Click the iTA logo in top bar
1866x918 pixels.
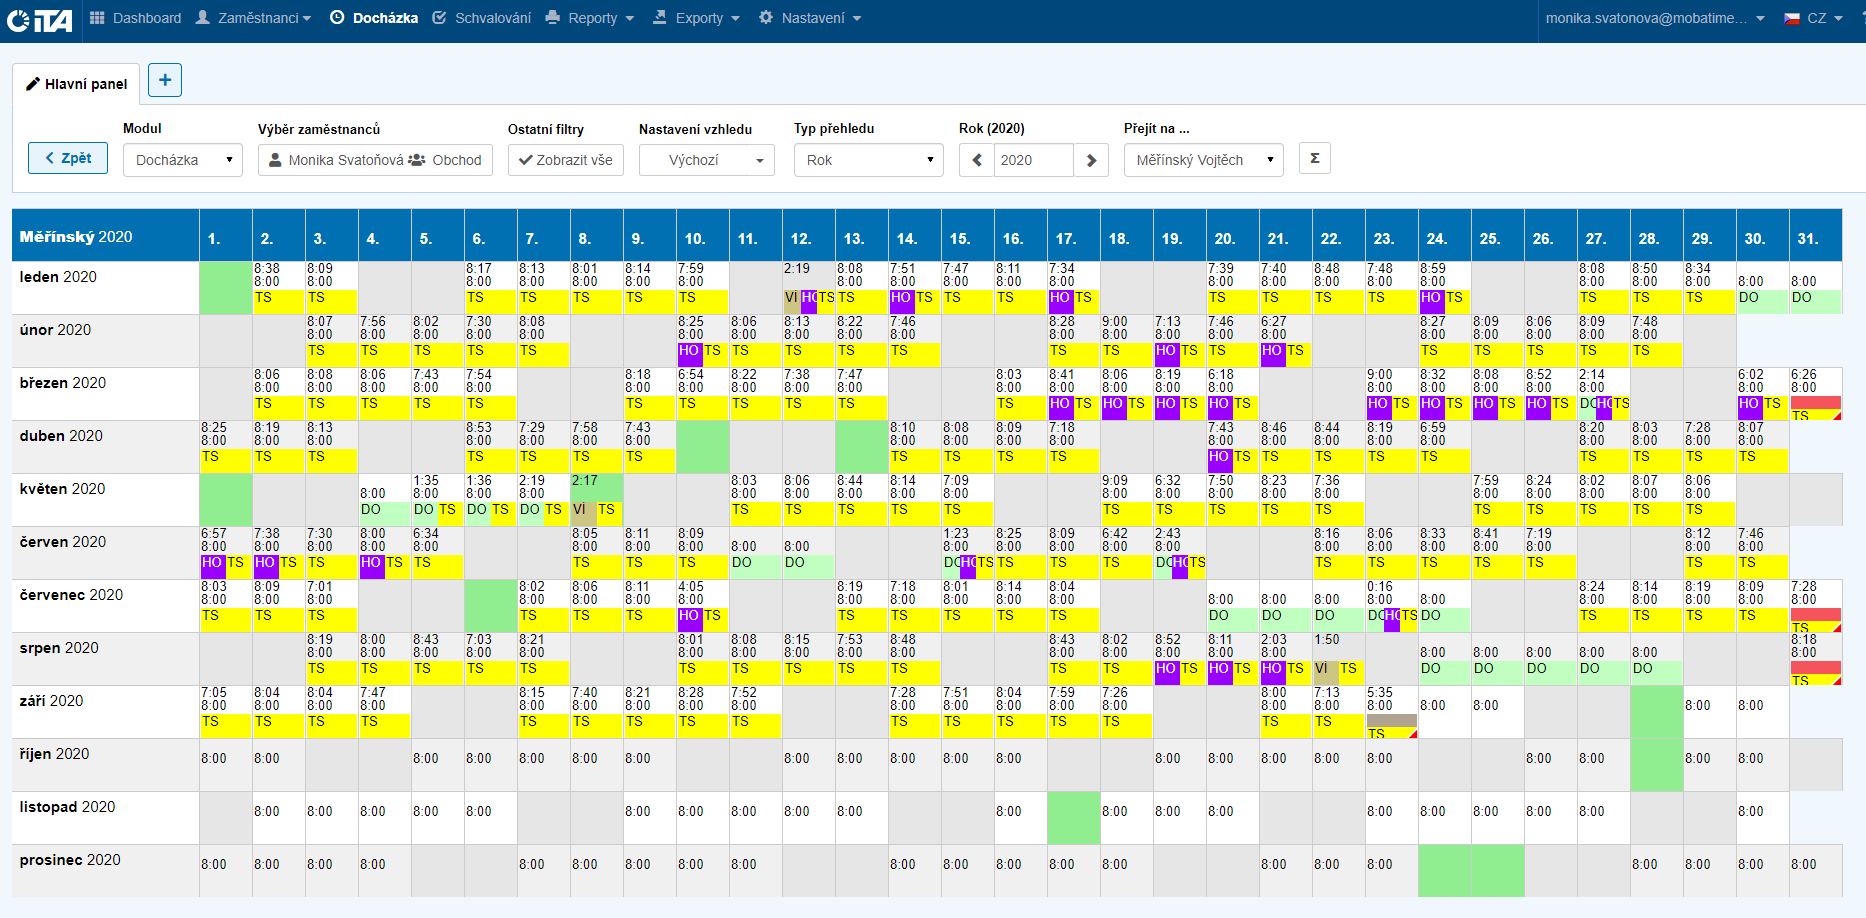[x=40, y=19]
